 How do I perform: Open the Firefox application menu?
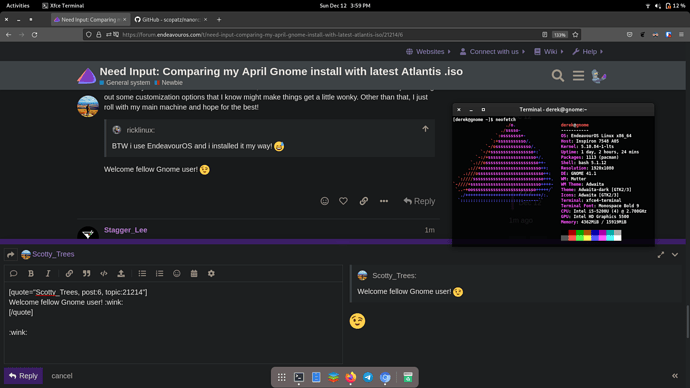681,34
